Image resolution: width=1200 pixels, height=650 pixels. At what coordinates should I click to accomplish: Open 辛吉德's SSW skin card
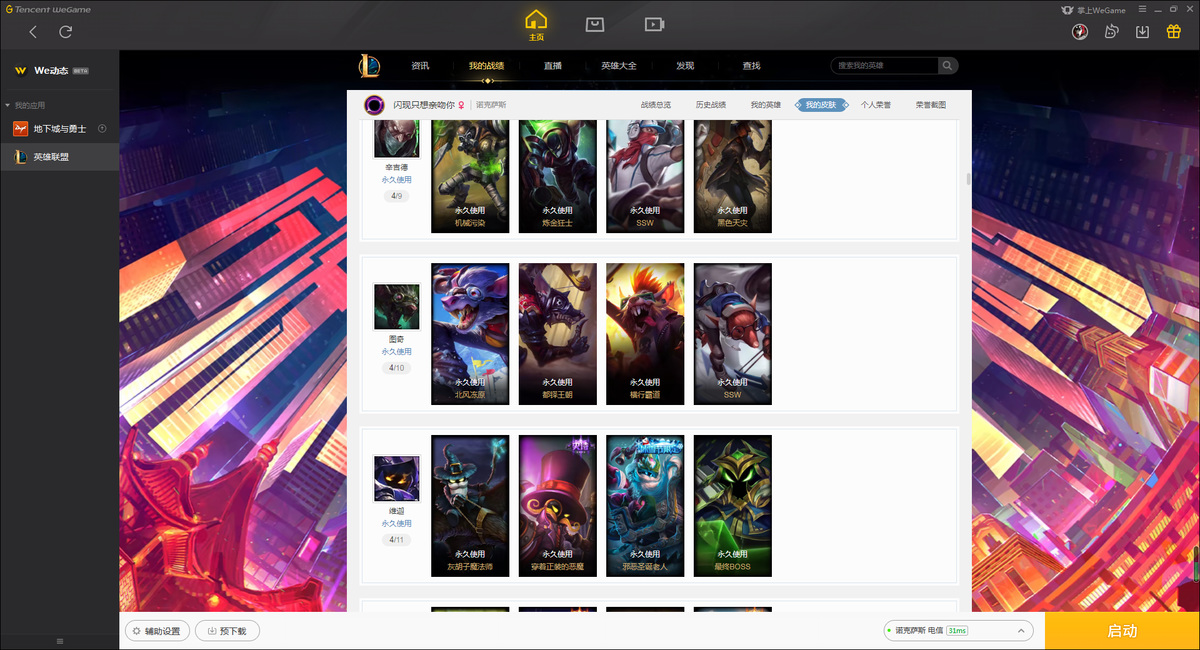[645, 177]
